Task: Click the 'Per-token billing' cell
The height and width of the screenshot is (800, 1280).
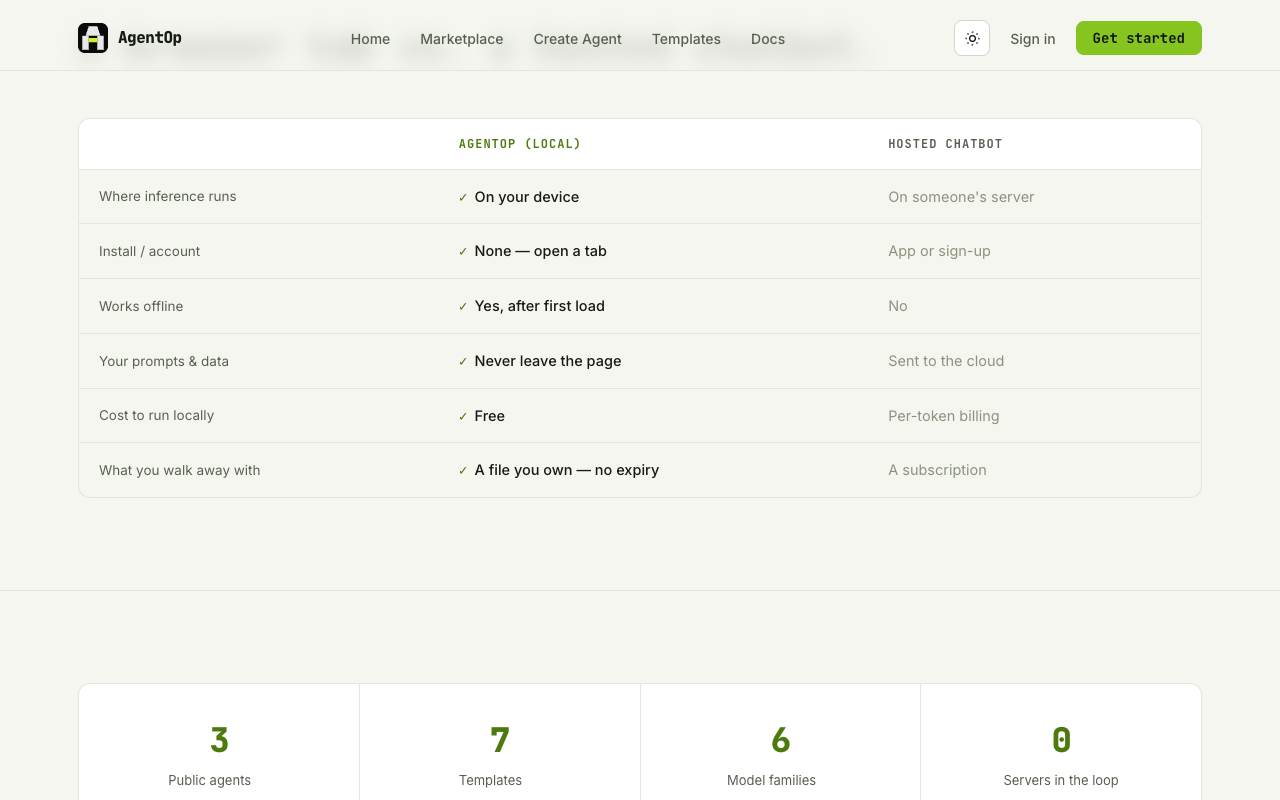Action: (x=944, y=416)
